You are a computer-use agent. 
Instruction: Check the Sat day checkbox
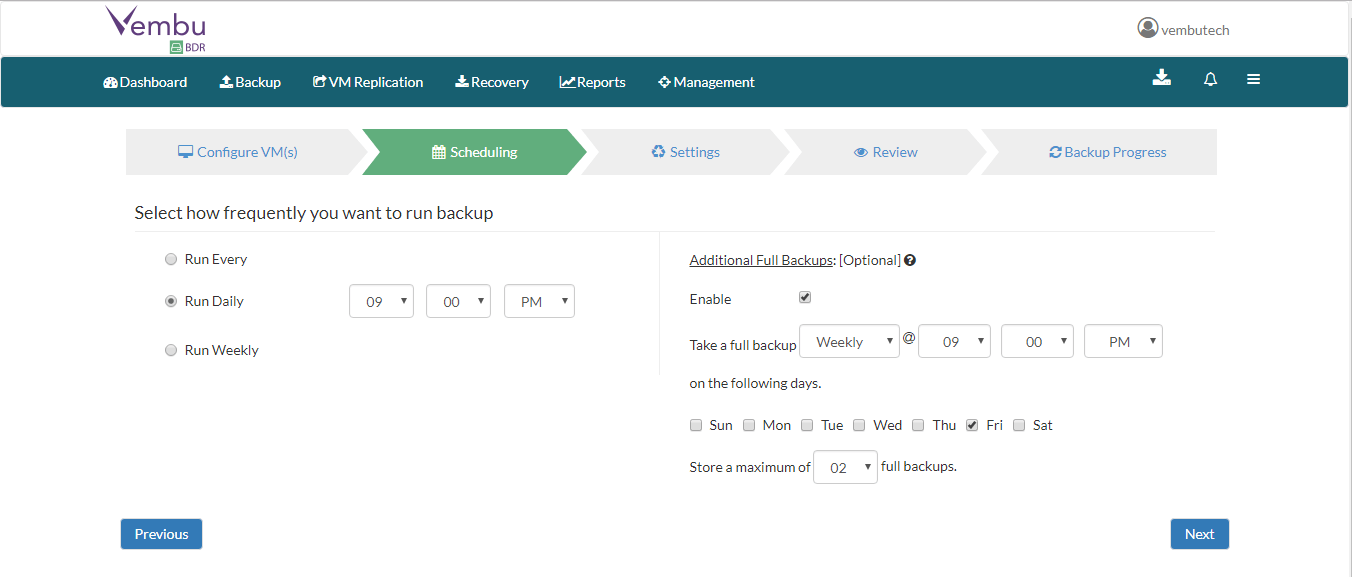pyautogui.click(x=1019, y=425)
